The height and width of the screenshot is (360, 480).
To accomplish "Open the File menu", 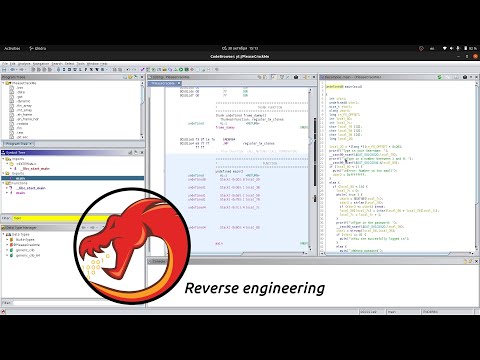I will (x=4, y=64).
